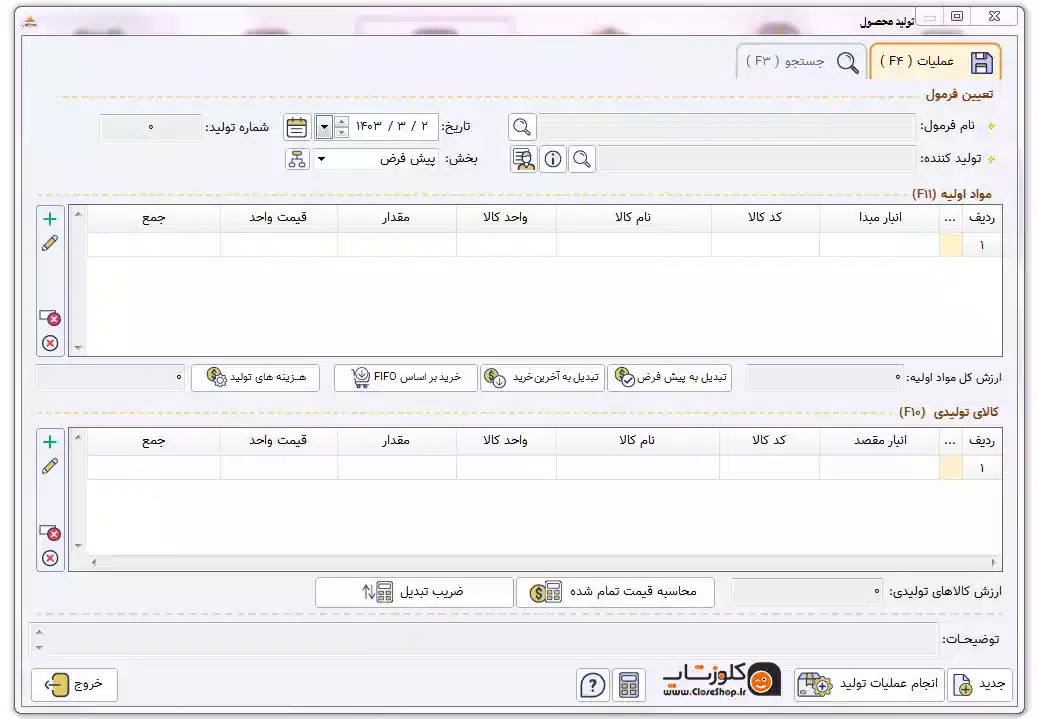
Task: Delete selected row in مواد اولیه table
Action: coord(50,318)
